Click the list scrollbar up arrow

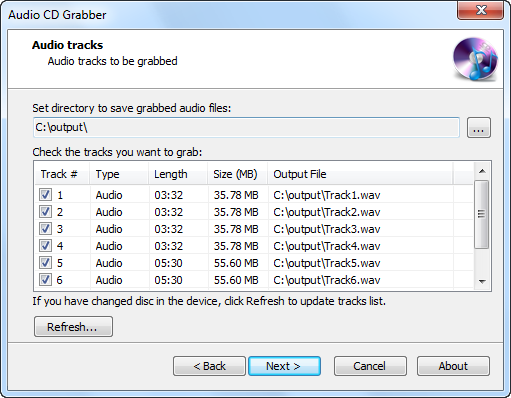482,171
